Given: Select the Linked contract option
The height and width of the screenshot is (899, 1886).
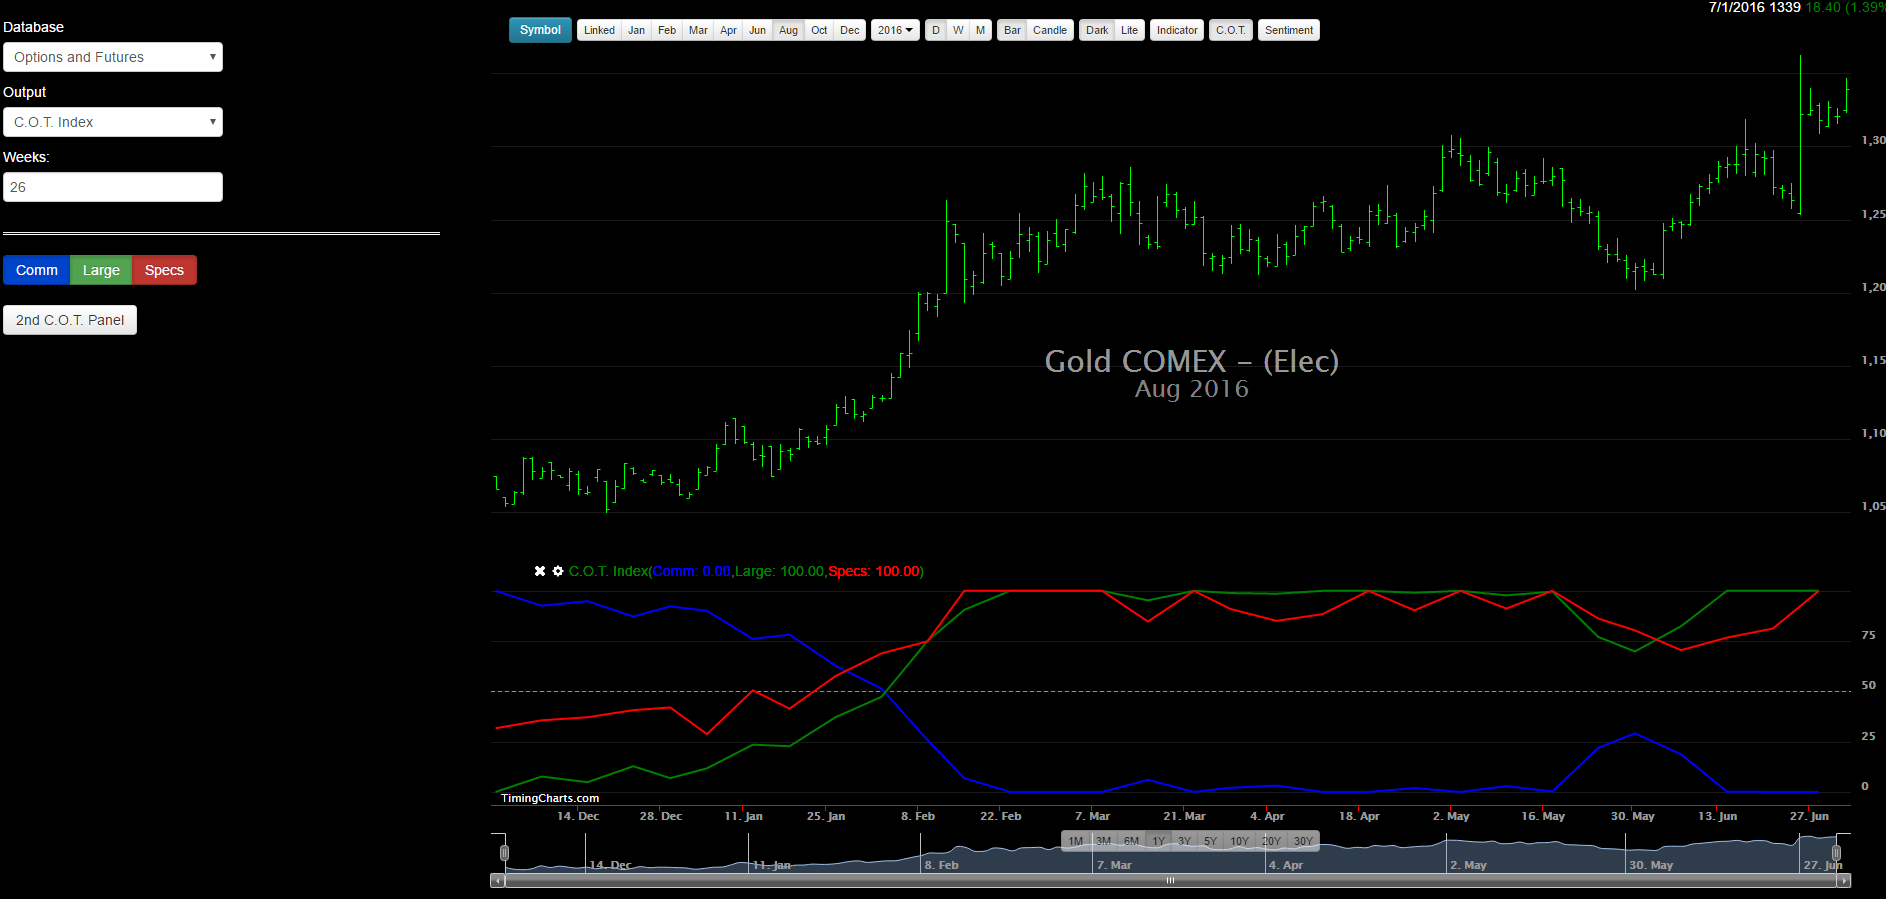Looking at the screenshot, I should 599,30.
